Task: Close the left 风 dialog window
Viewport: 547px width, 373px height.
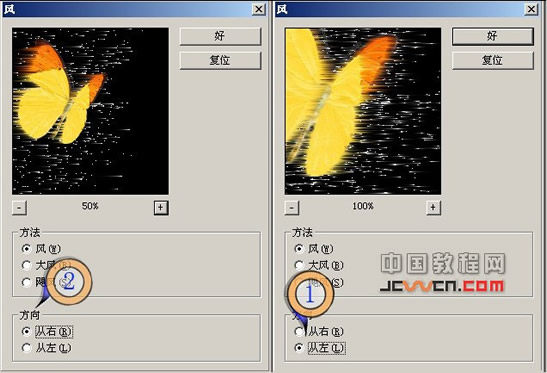Action: pyautogui.click(x=258, y=9)
